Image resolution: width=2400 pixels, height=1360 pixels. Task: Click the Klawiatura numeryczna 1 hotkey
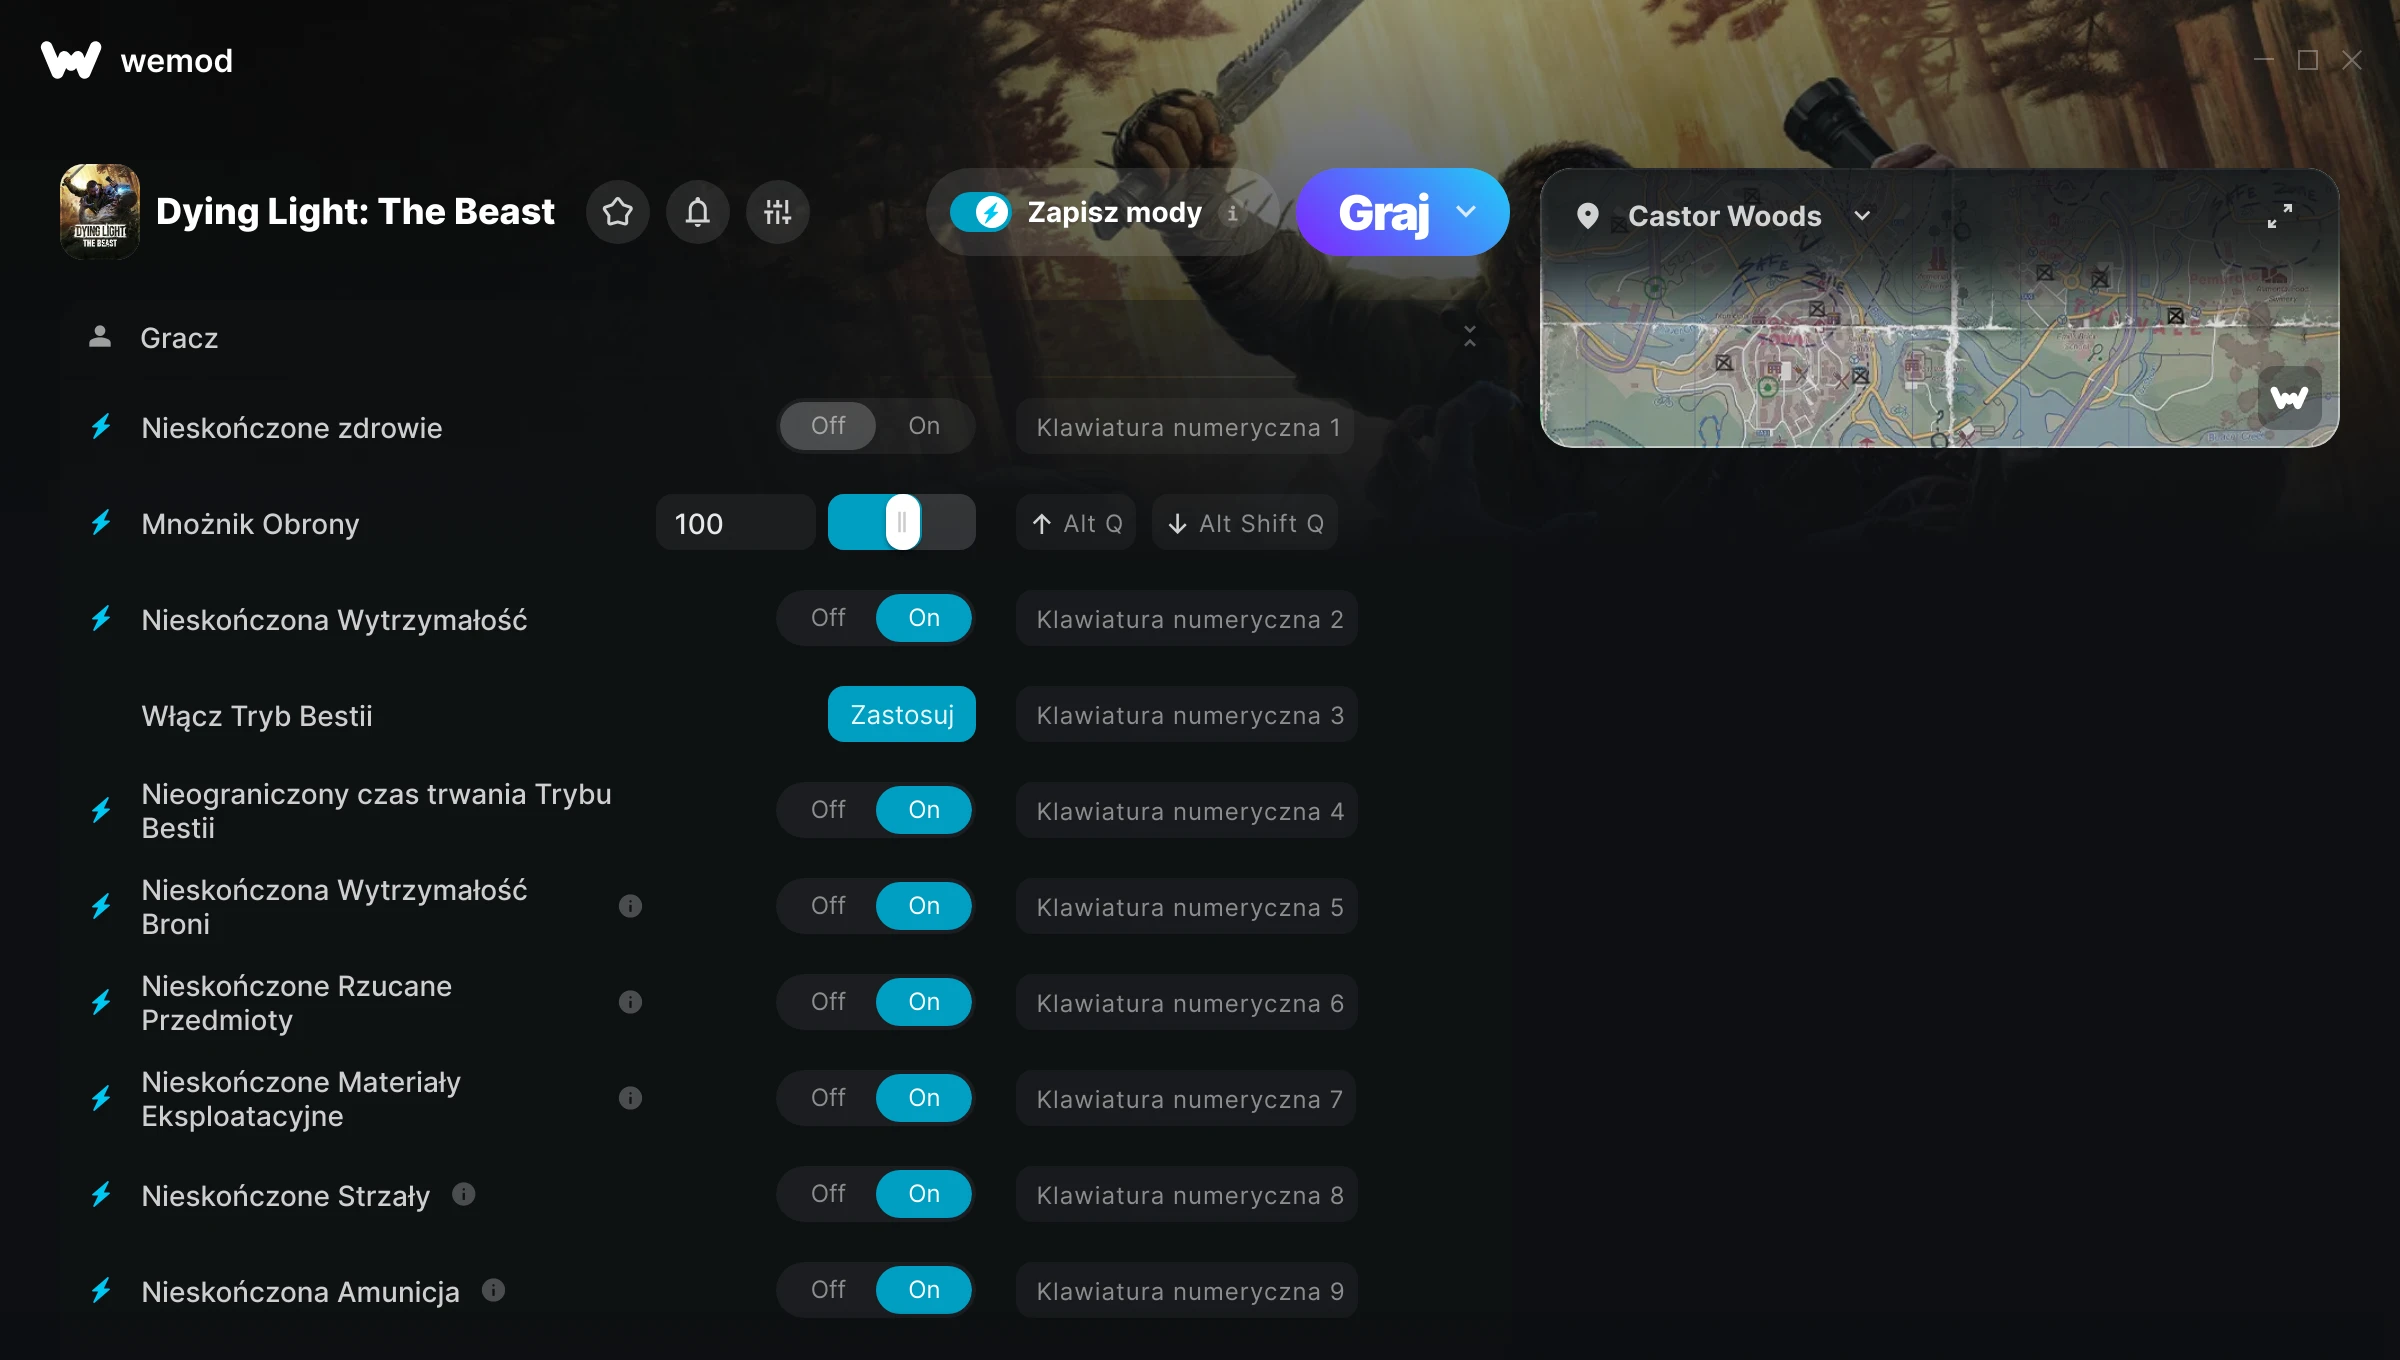(1186, 427)
